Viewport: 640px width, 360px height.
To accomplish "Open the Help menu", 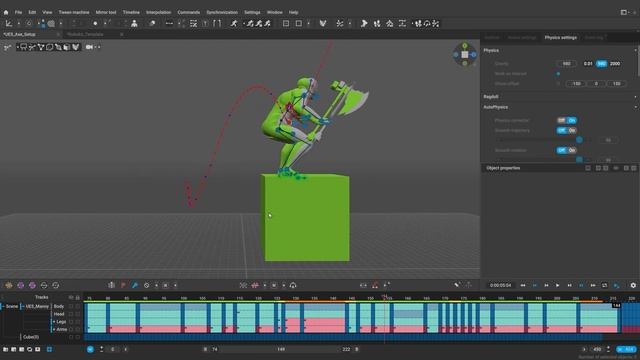I will pyautogui.click(x=293, y=12).
